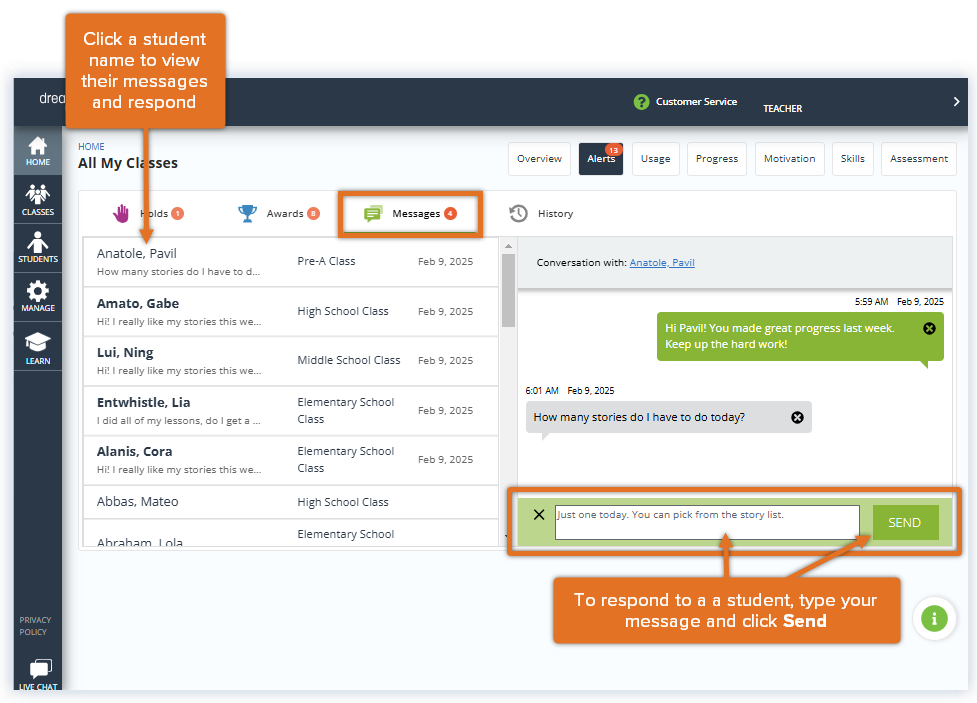Dismiss the 'Hi Pavil!' message with its X
This screenshot has width=977, height=703.
(x=928, y=330)
